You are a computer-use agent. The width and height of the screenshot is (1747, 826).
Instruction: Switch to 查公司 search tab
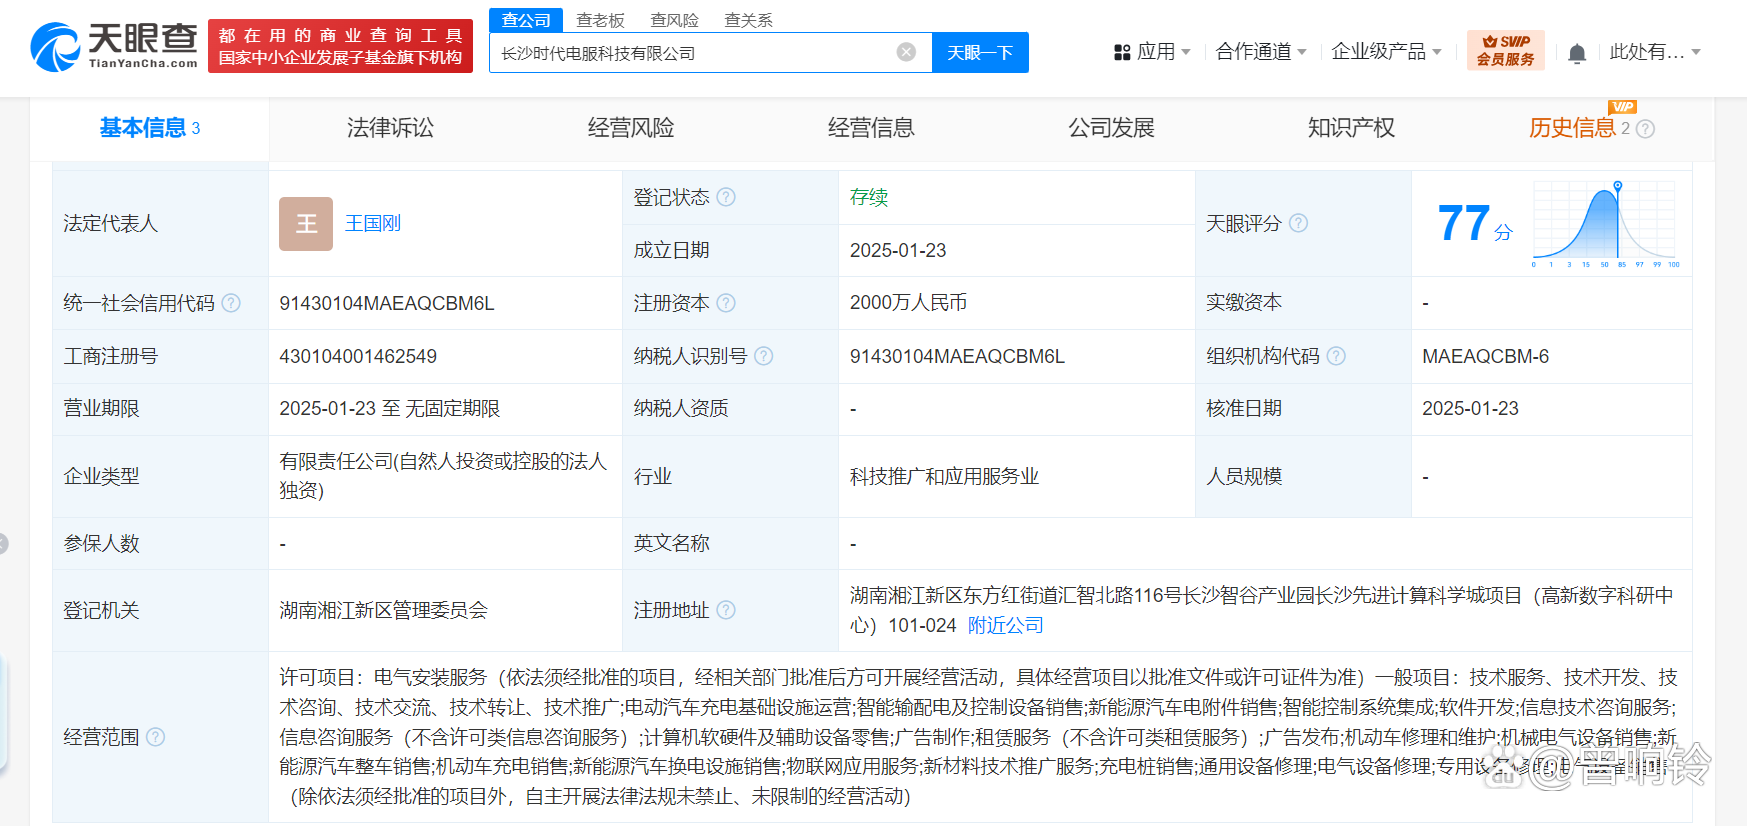[526, 20]
